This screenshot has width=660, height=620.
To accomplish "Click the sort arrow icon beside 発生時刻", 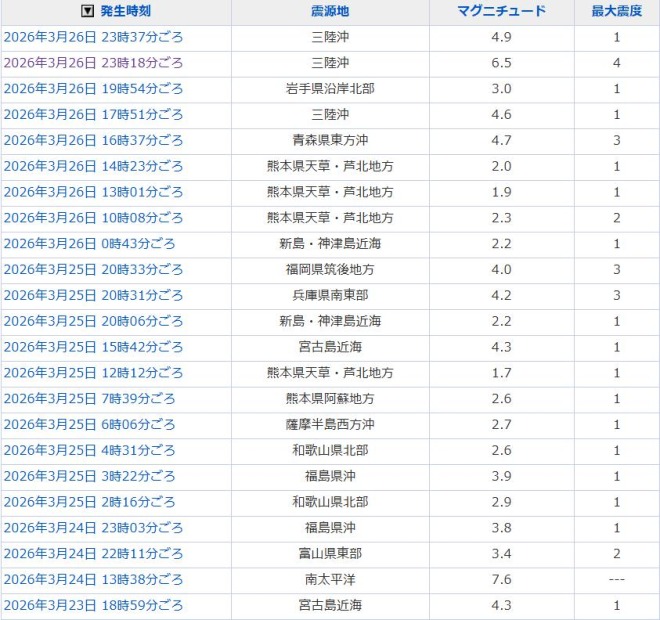I will [x=88, y=11].
